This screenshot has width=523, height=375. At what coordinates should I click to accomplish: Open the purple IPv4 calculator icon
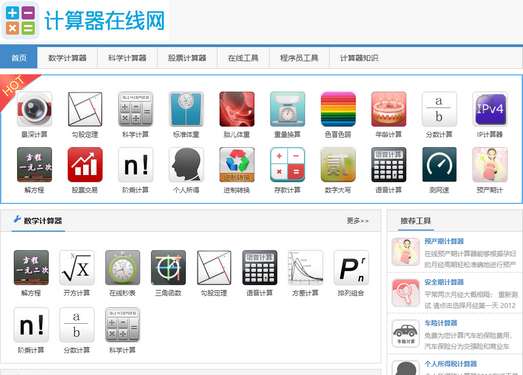(490, 109)
